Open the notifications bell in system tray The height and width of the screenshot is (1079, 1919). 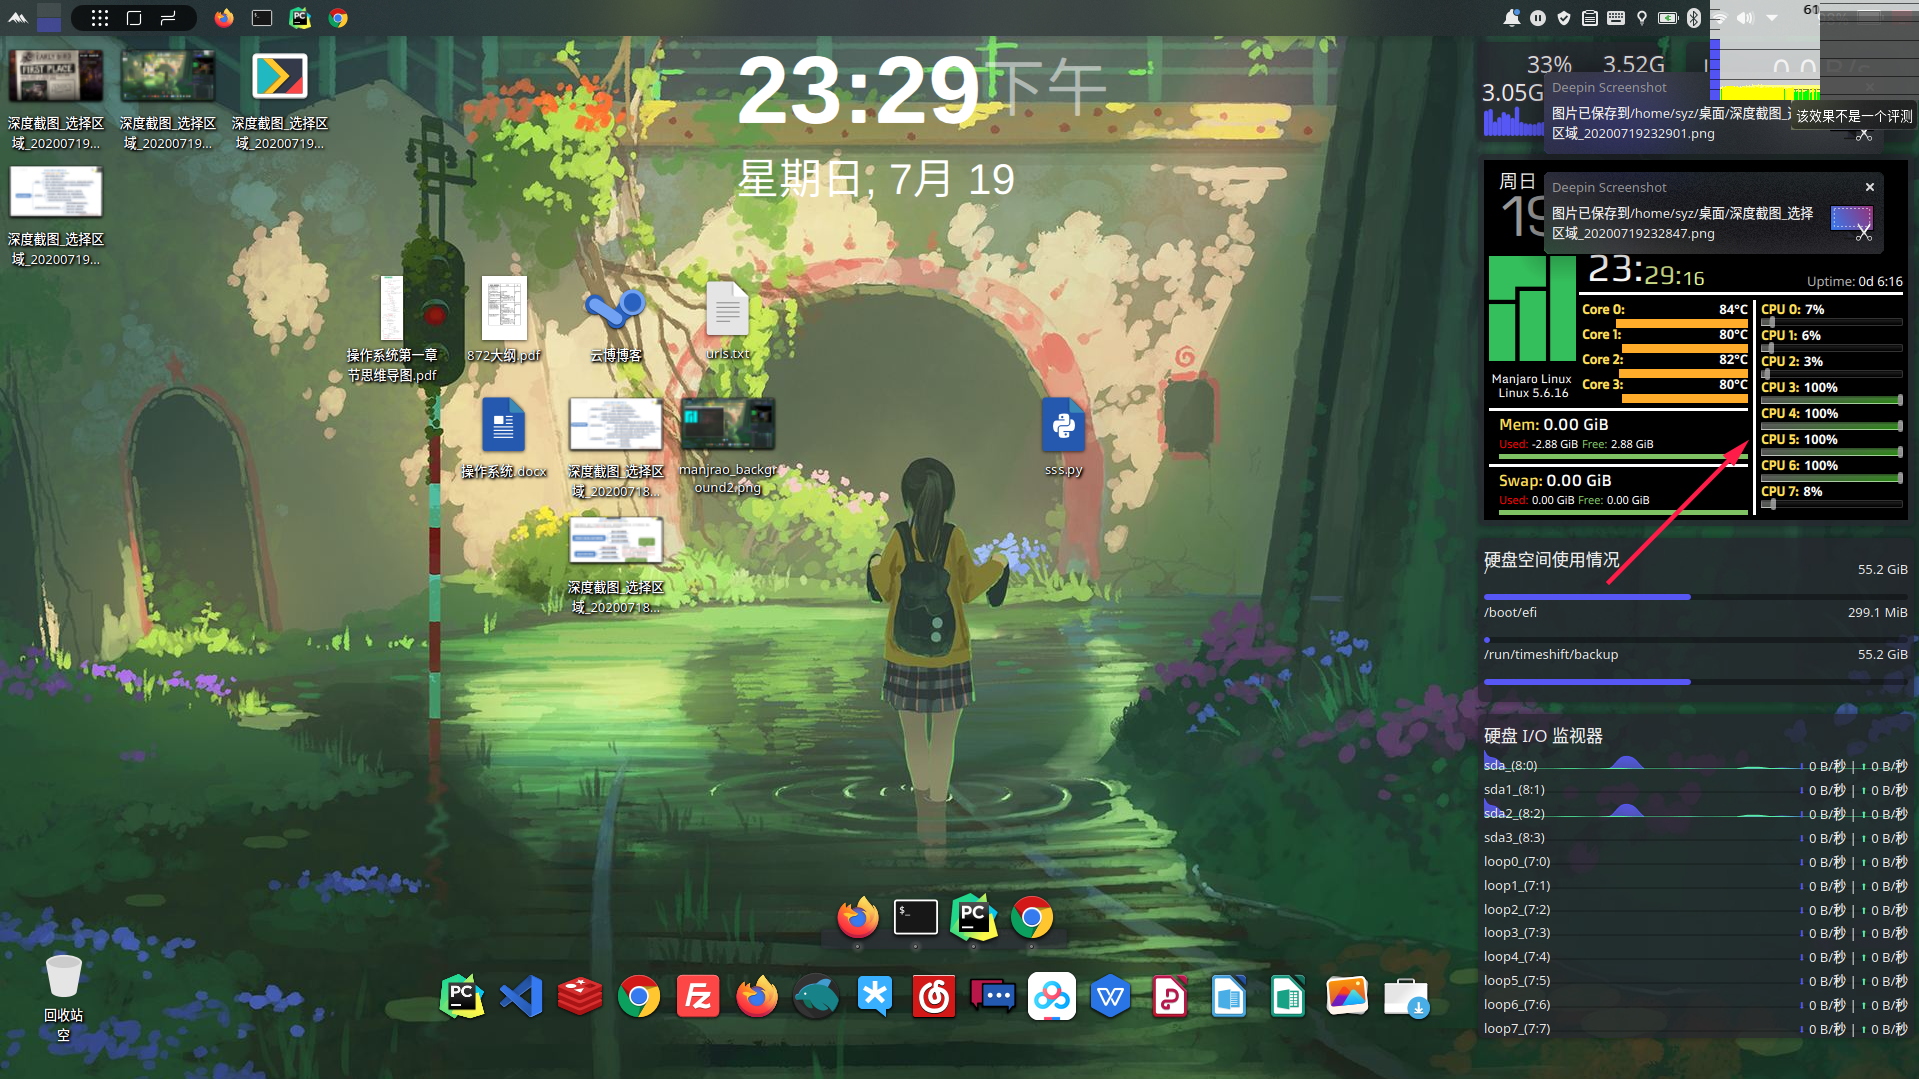click(1511, 18)
